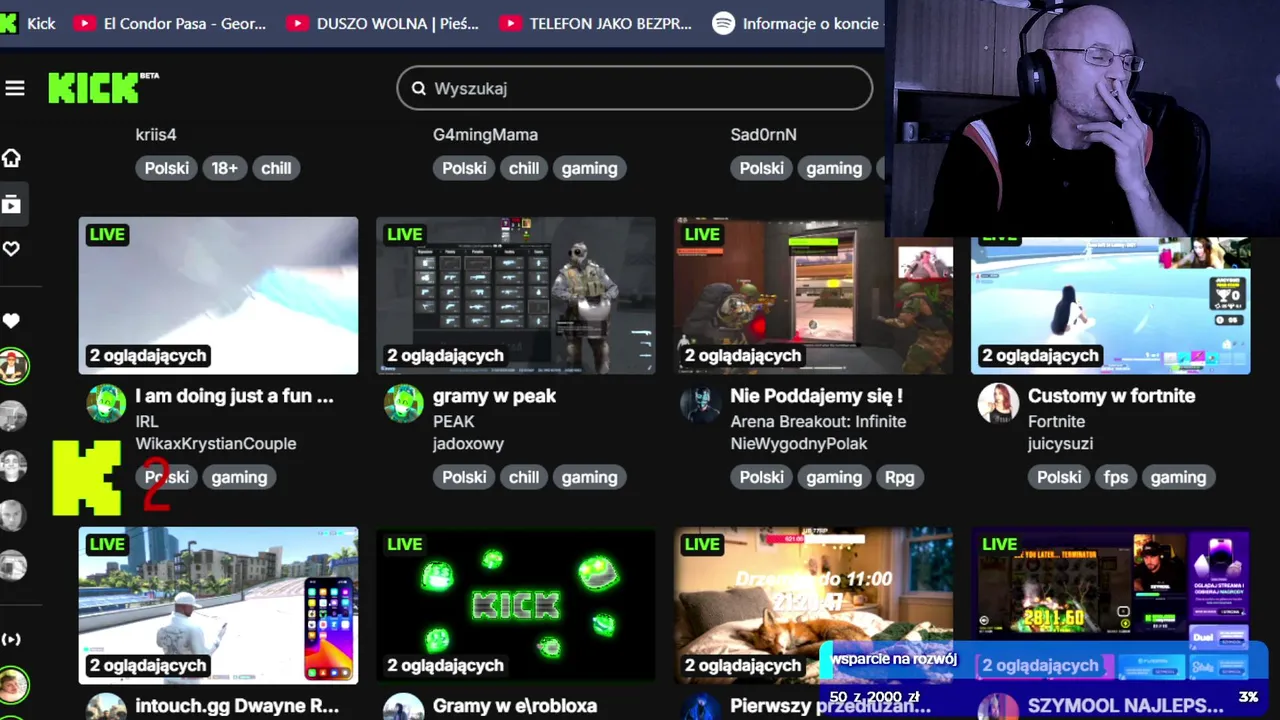This screenshot has height=720, width=1280.
Task: Click LIVE badge on 'Nie Poddajemy się' thumbnail
Action: (702, 234)
